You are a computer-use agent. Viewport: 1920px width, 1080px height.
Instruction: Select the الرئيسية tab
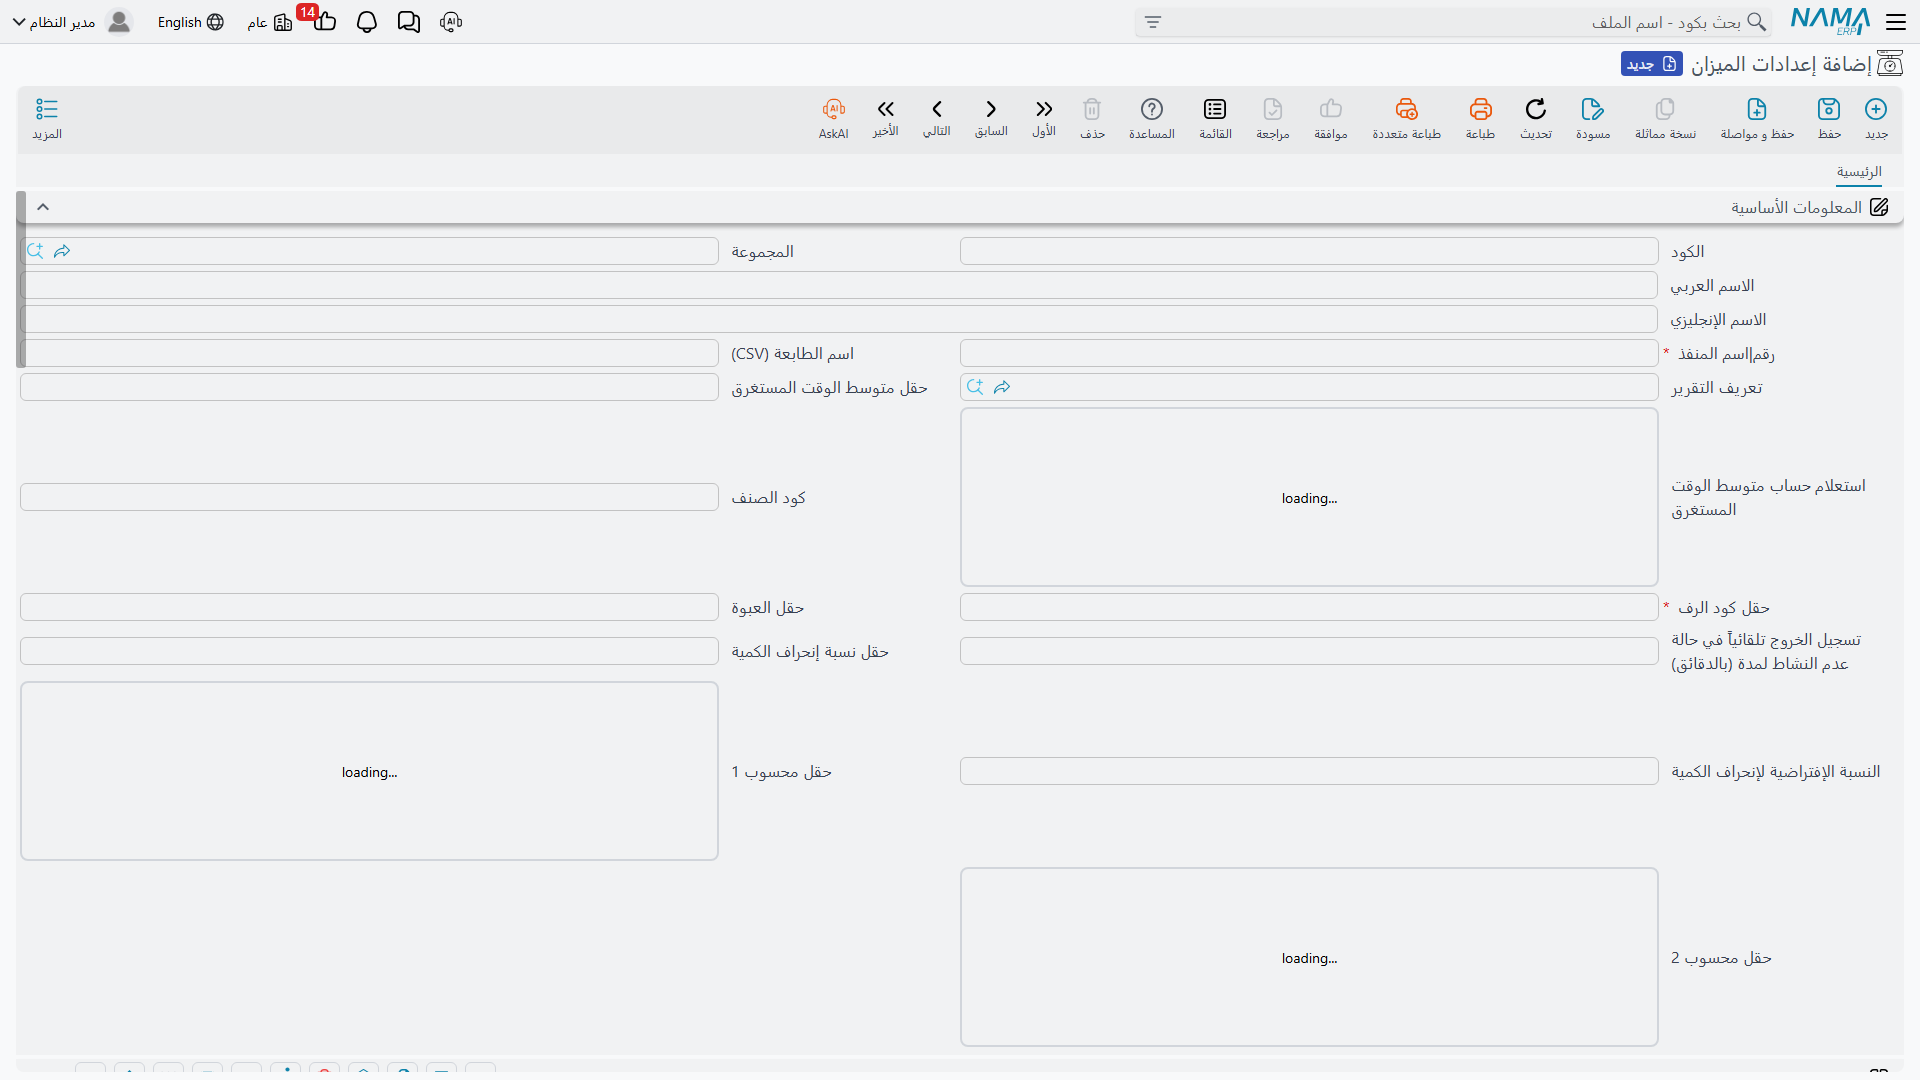1859,172
